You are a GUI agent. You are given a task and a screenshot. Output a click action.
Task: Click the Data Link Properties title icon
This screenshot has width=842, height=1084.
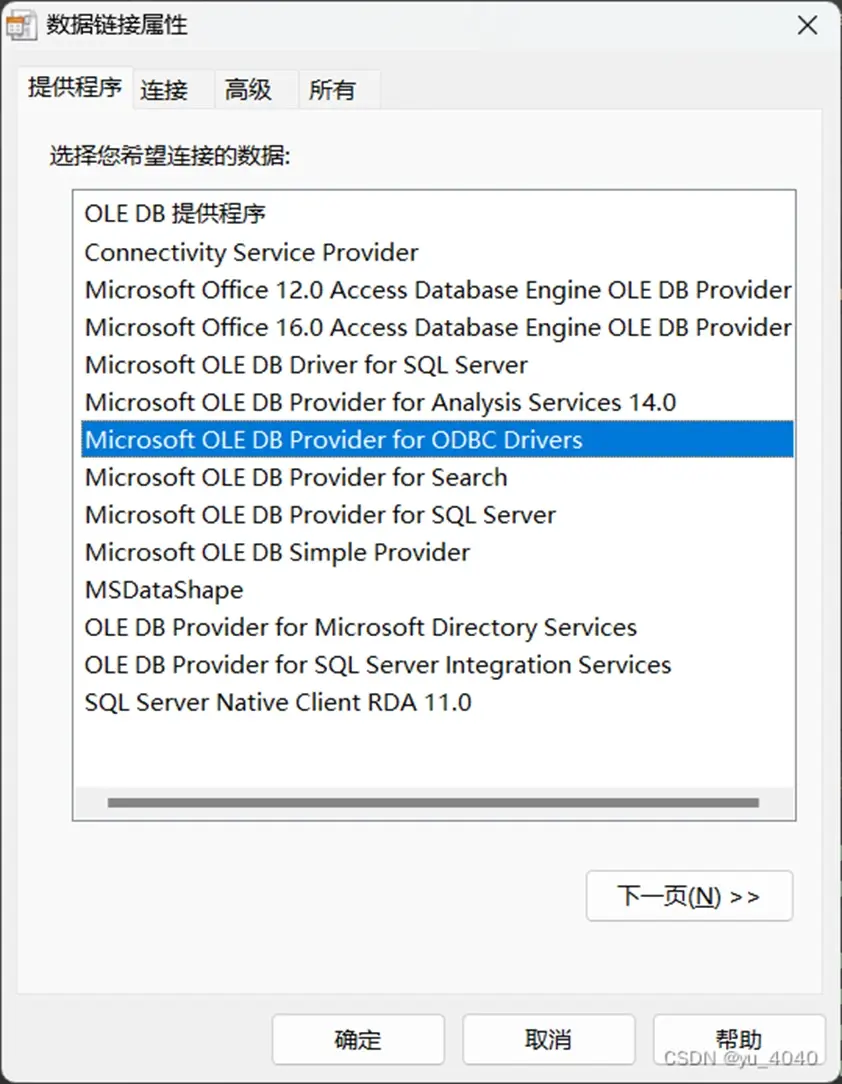[21, 26]
